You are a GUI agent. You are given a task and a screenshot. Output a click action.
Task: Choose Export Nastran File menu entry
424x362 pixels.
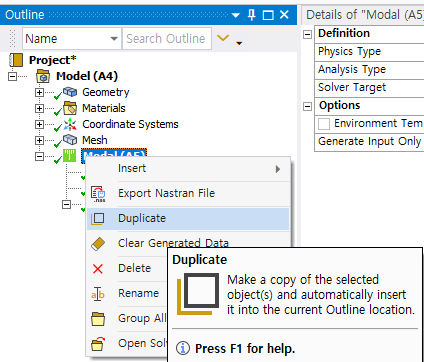pos(188,194)
